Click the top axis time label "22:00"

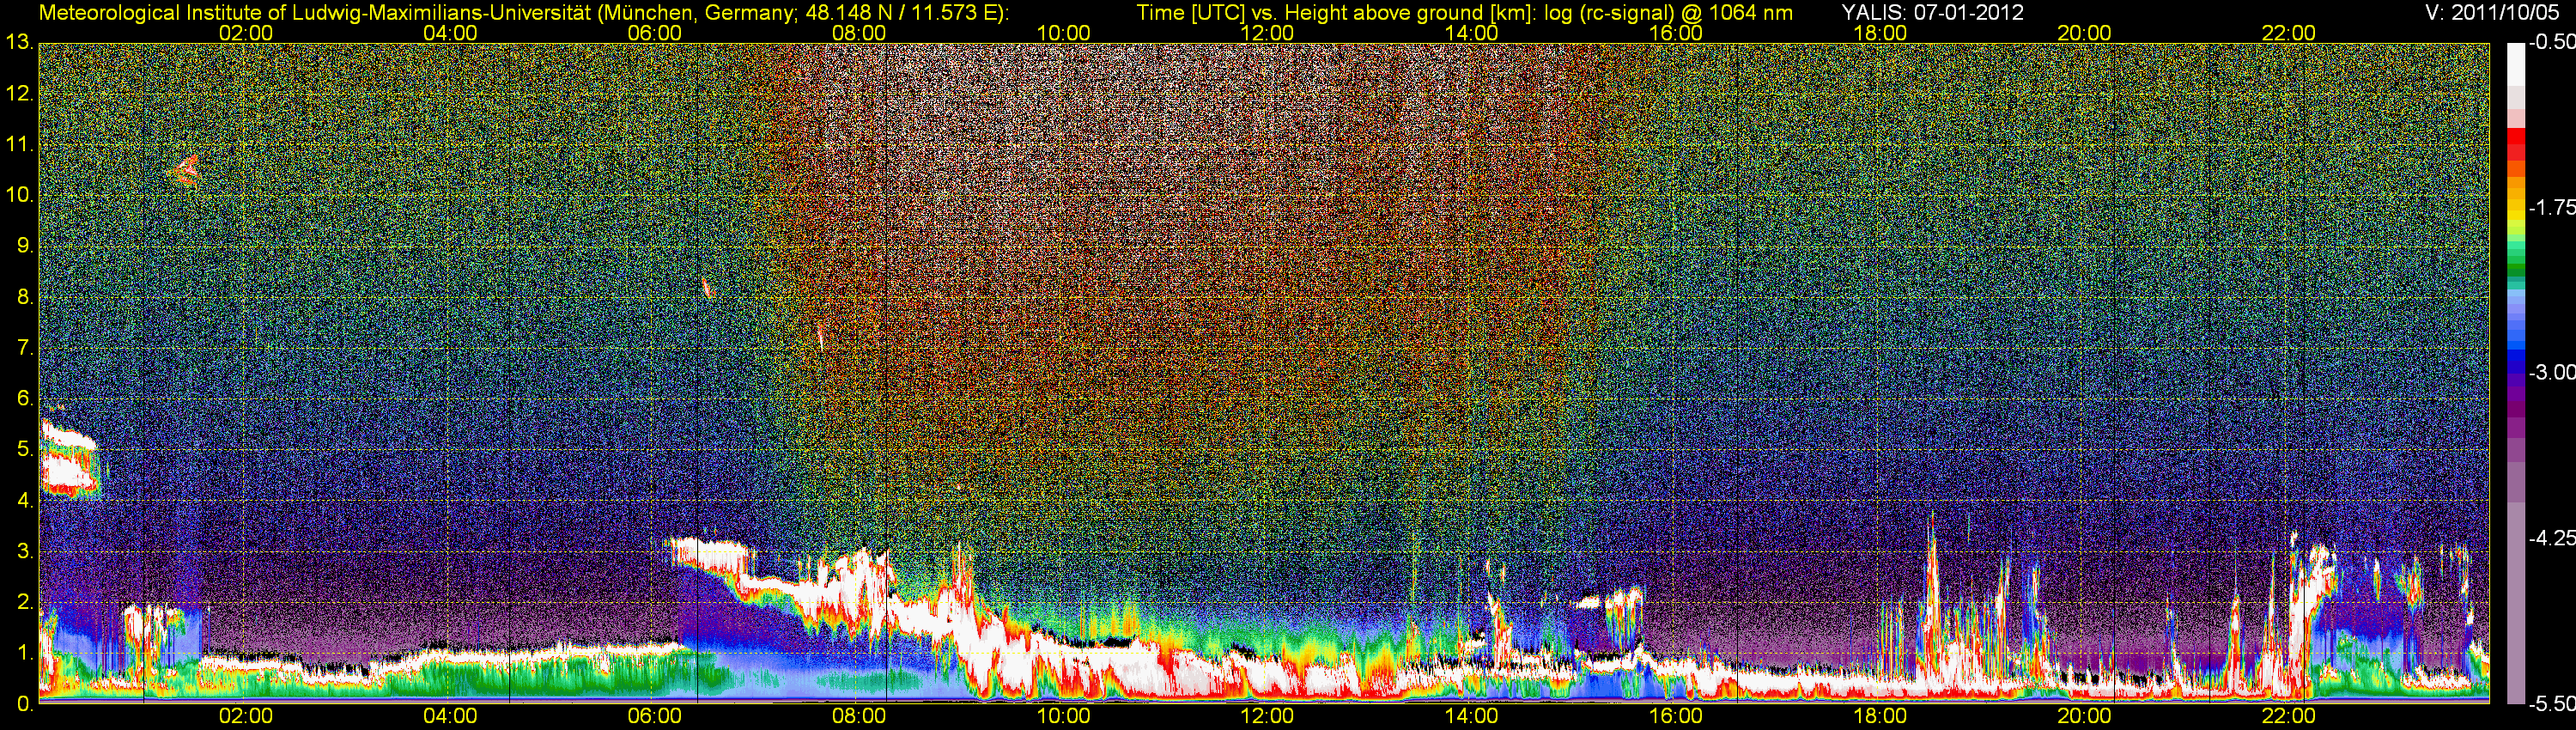pyautogui.click(x=2289, y=33)
